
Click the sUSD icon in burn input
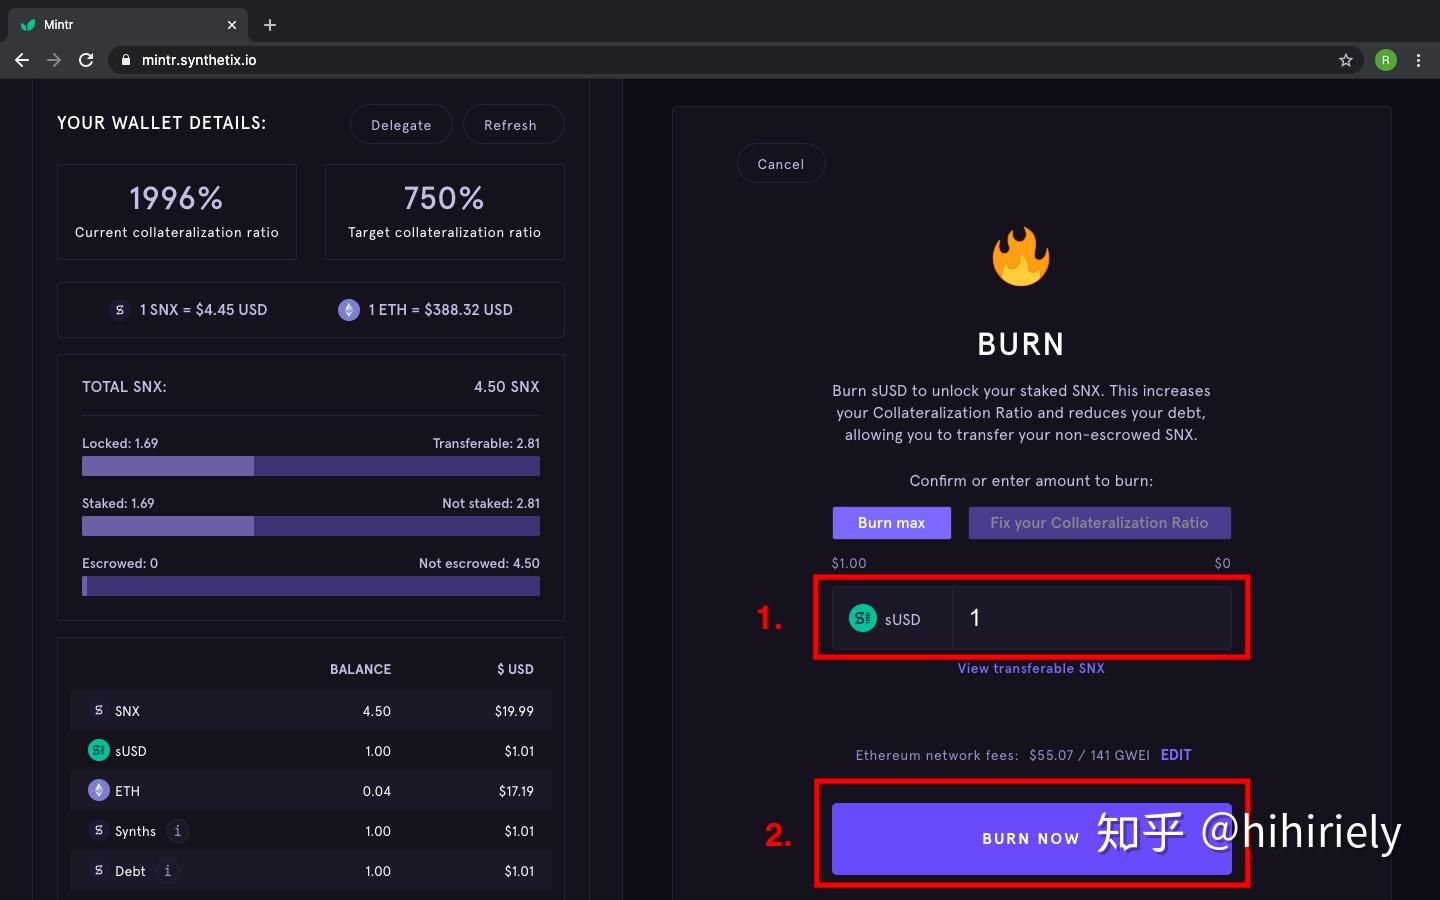click(862, 618)
